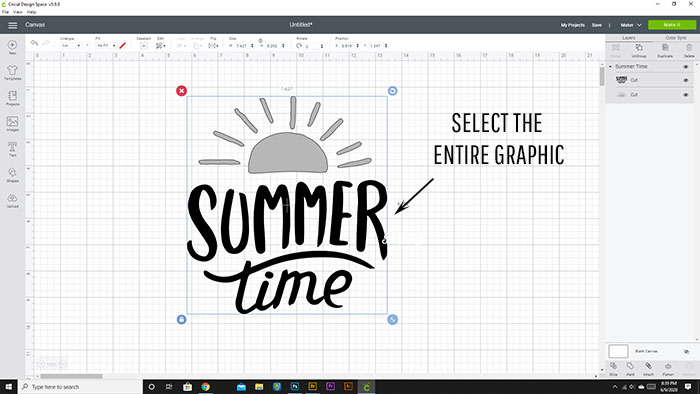Open My Projects link
The height and width of the screenshot is (394, 700).
tap(573, 25)
